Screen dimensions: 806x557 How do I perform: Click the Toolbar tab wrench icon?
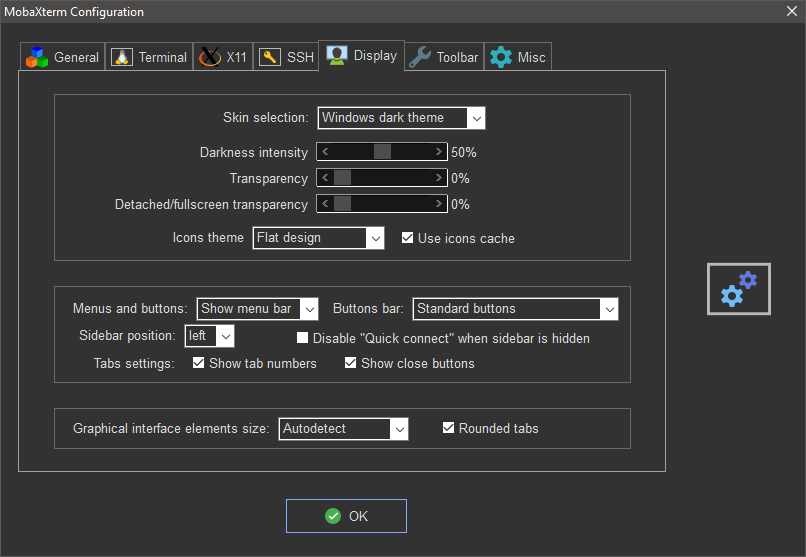point(420,57)
